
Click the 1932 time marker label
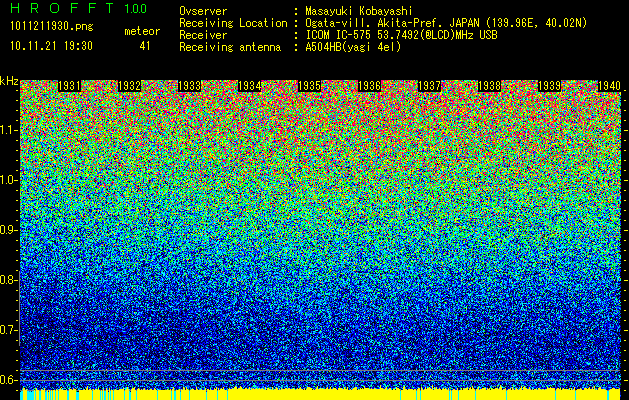tap(130, 86)
